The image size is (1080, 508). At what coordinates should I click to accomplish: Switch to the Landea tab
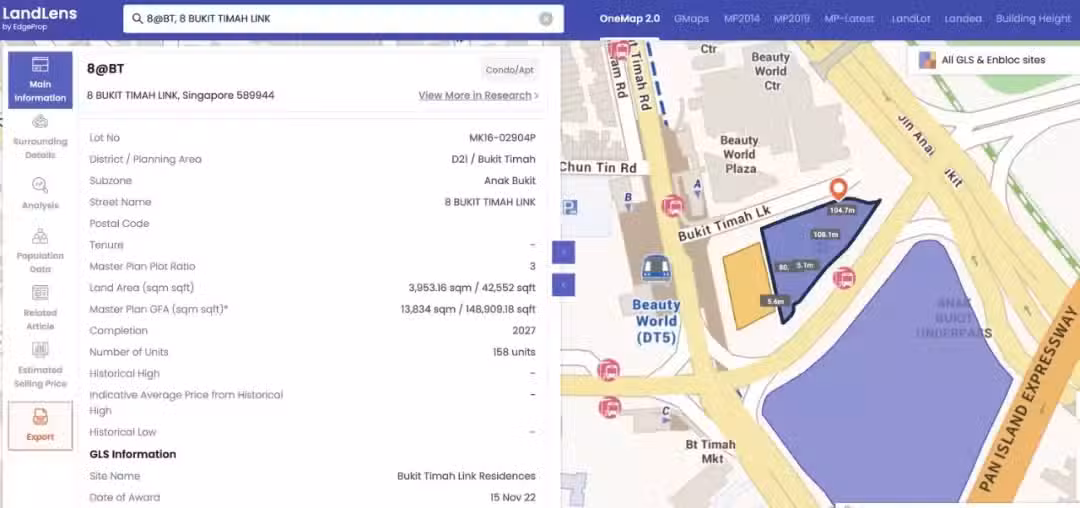click(x=963, y=19)
